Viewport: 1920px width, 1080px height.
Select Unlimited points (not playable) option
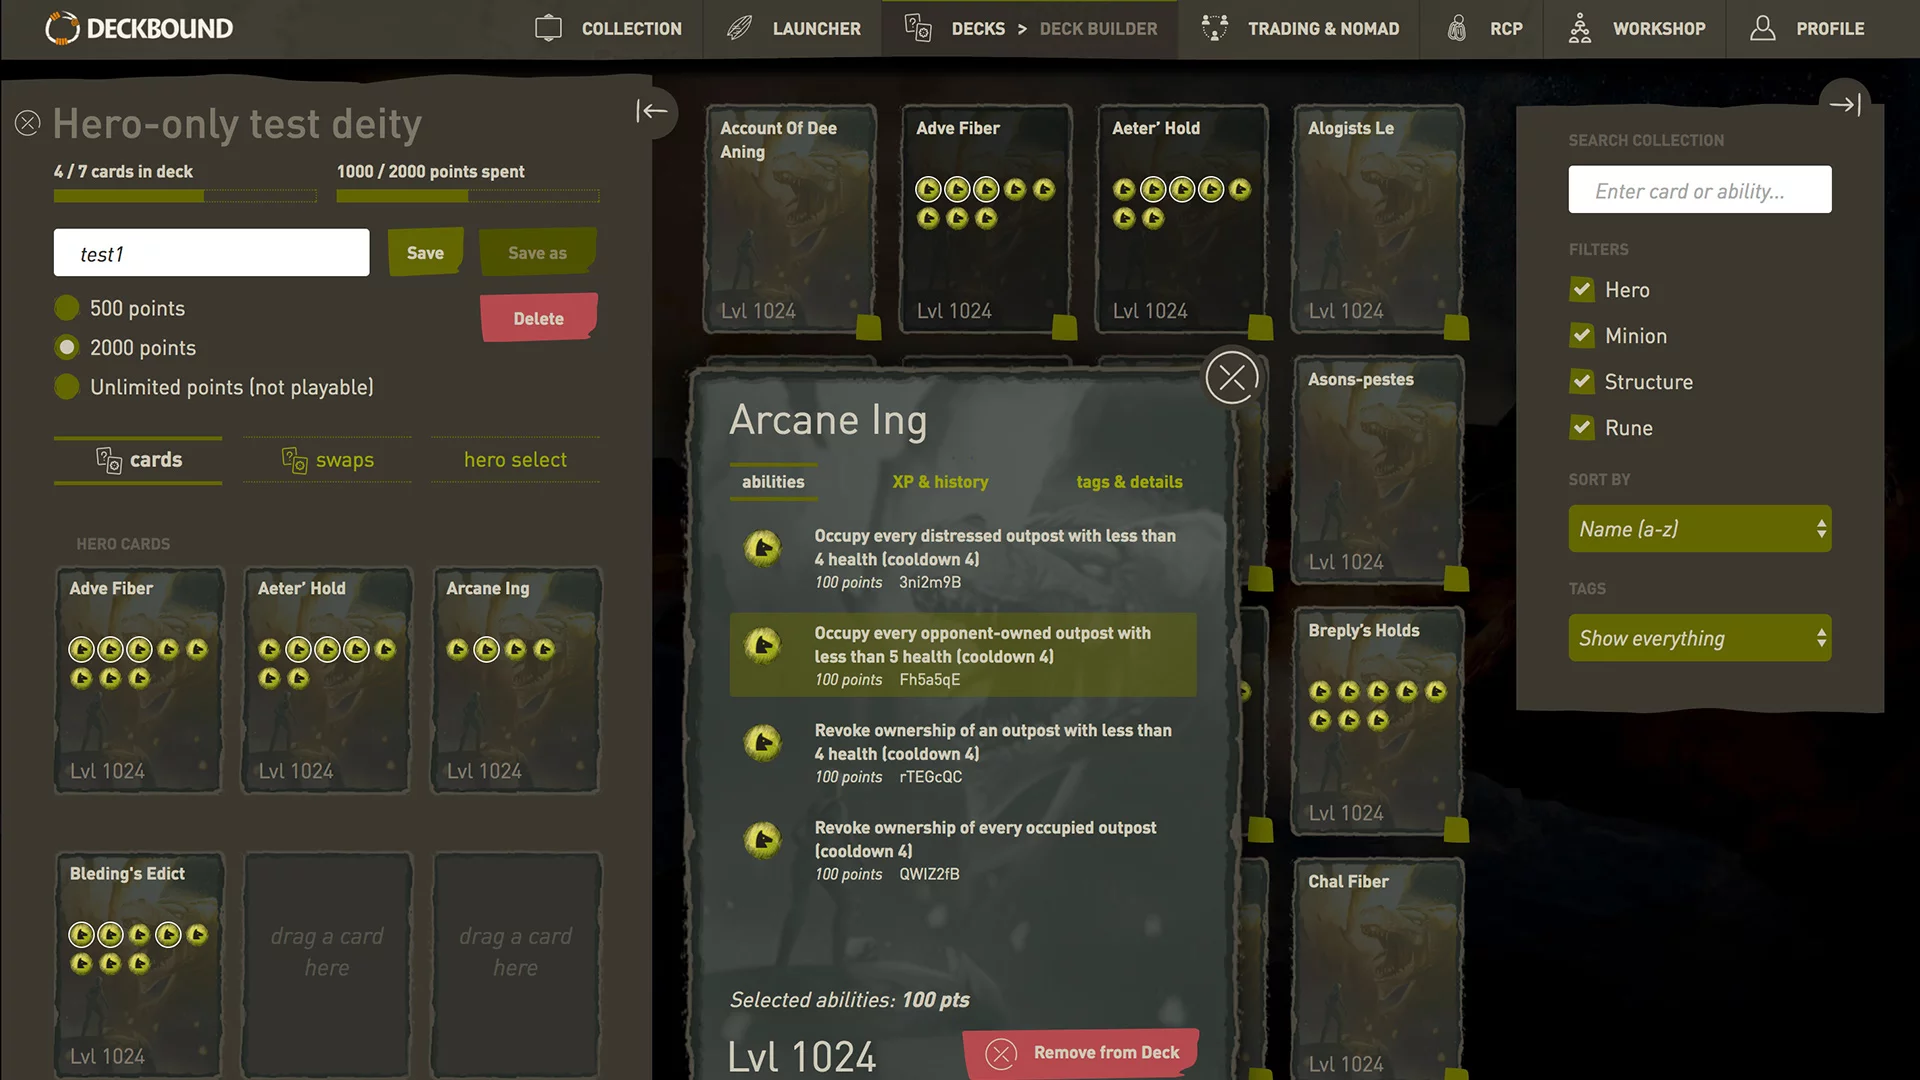67,387
